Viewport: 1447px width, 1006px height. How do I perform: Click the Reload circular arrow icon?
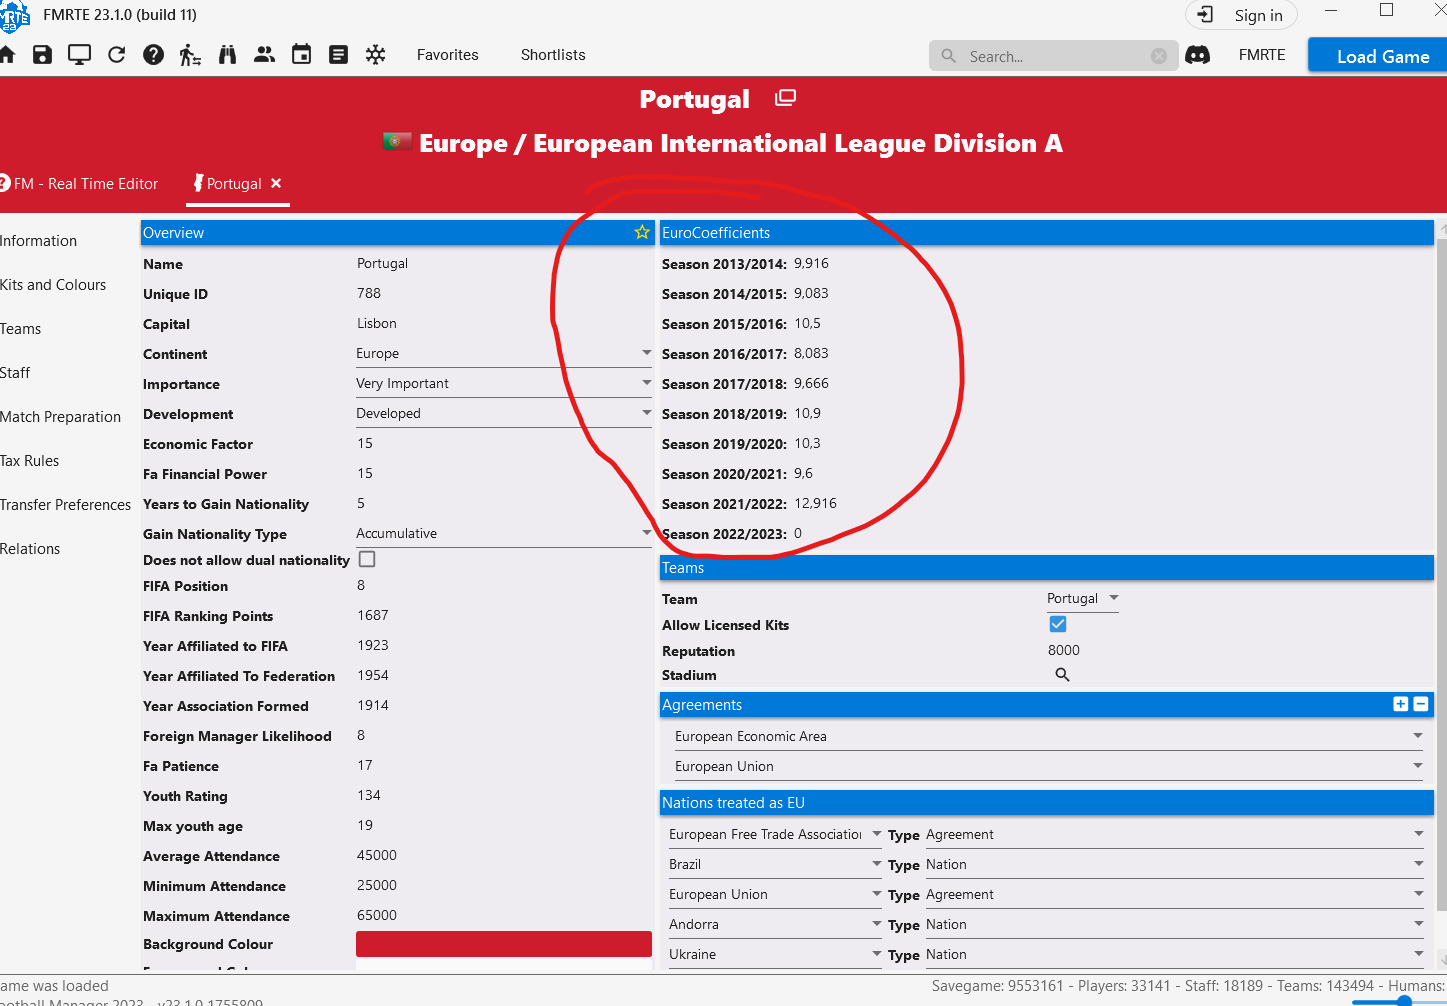click(x=116, y=55)
